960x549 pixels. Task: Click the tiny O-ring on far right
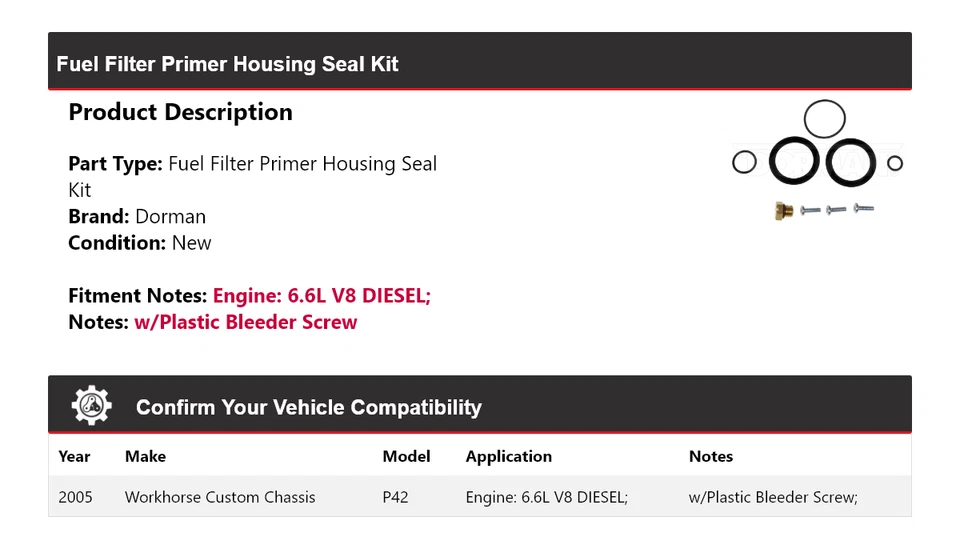(x=895, y=163)
